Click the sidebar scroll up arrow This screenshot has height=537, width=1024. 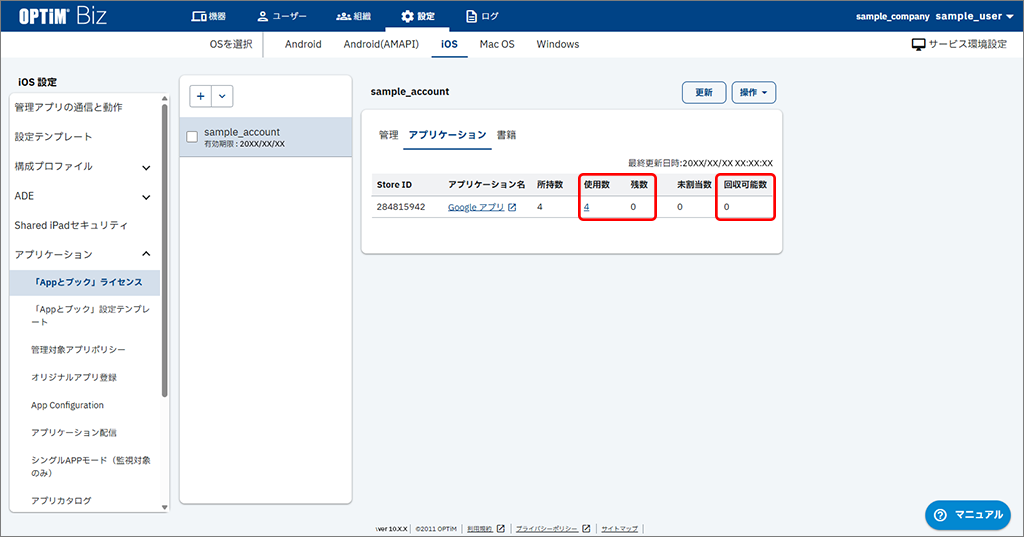(x=165, y=99)
